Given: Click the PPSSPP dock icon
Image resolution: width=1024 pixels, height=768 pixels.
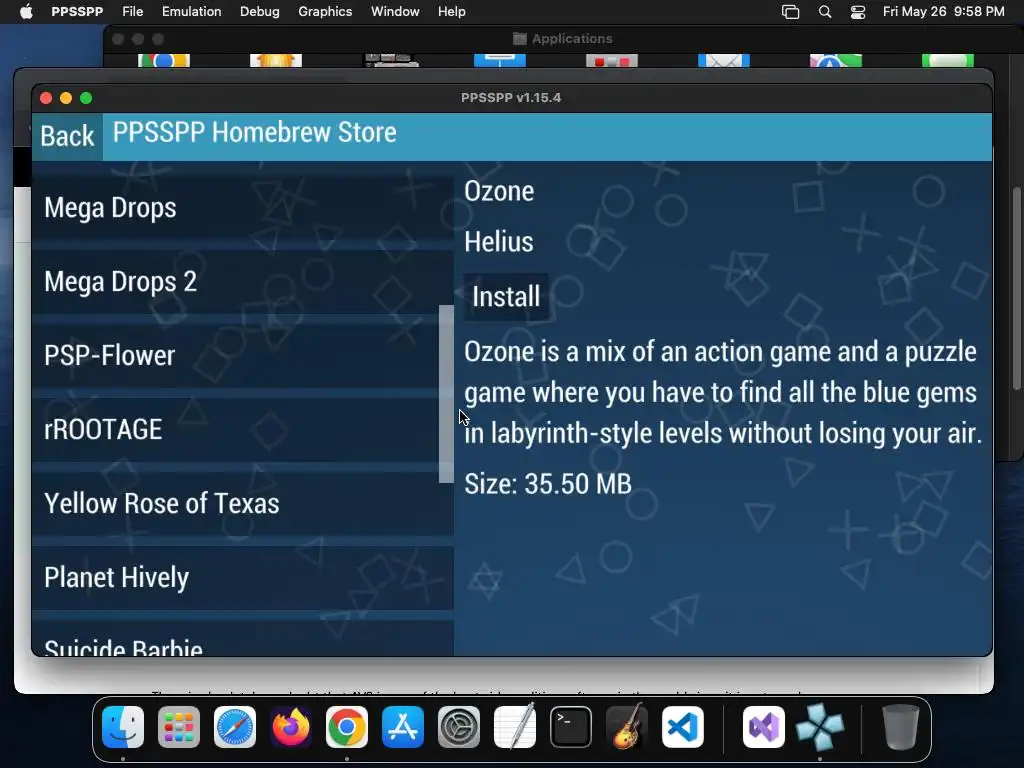Looking at the screenshot, I should coord(820,727).
